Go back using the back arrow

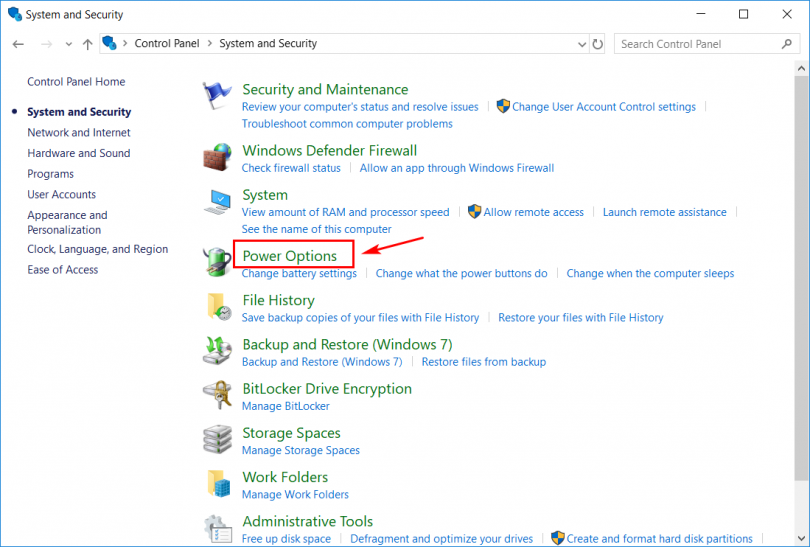(19, 44)
